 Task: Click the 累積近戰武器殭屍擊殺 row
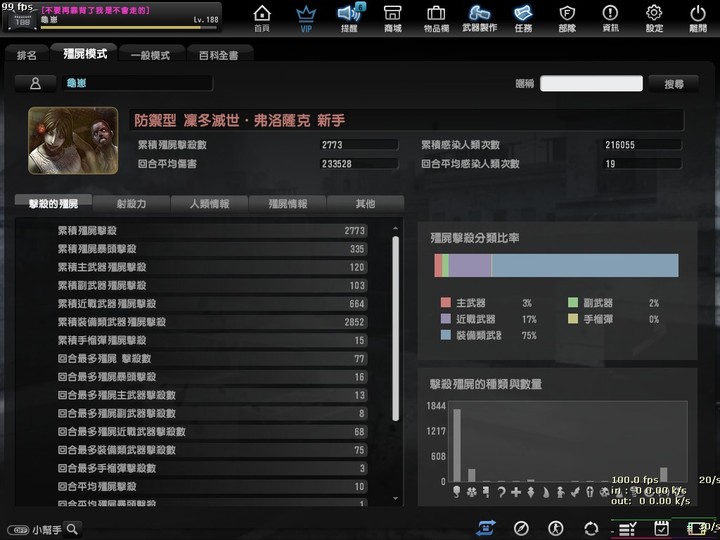coord(212,304)
